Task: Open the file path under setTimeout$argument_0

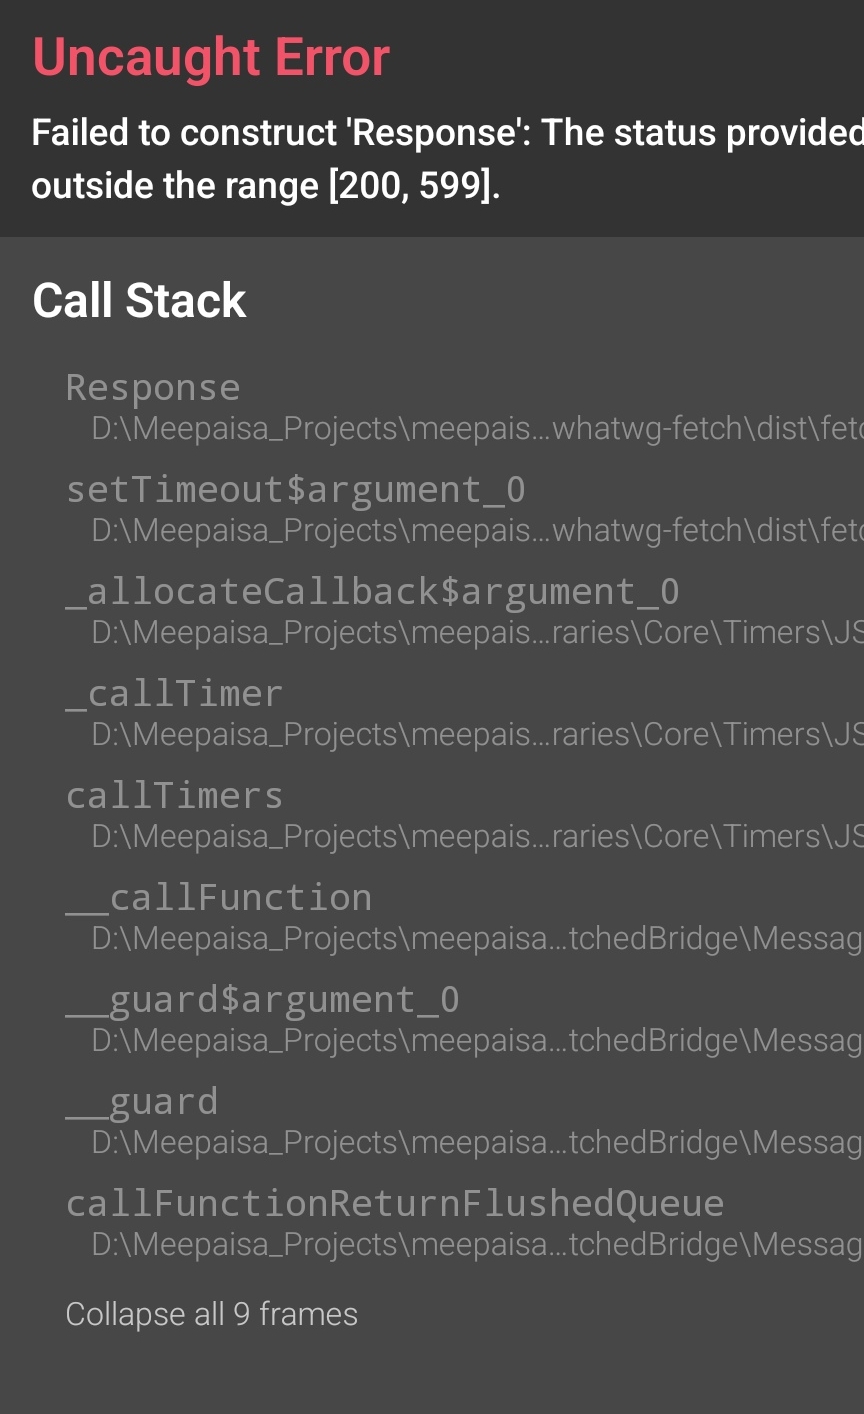Action: (x=478, y=531)
